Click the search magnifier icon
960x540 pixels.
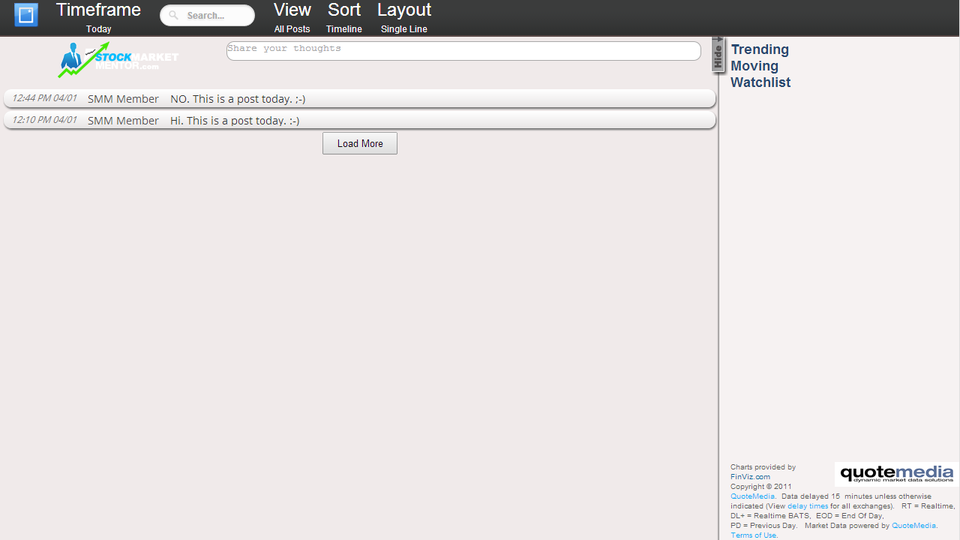coord(174,16)
